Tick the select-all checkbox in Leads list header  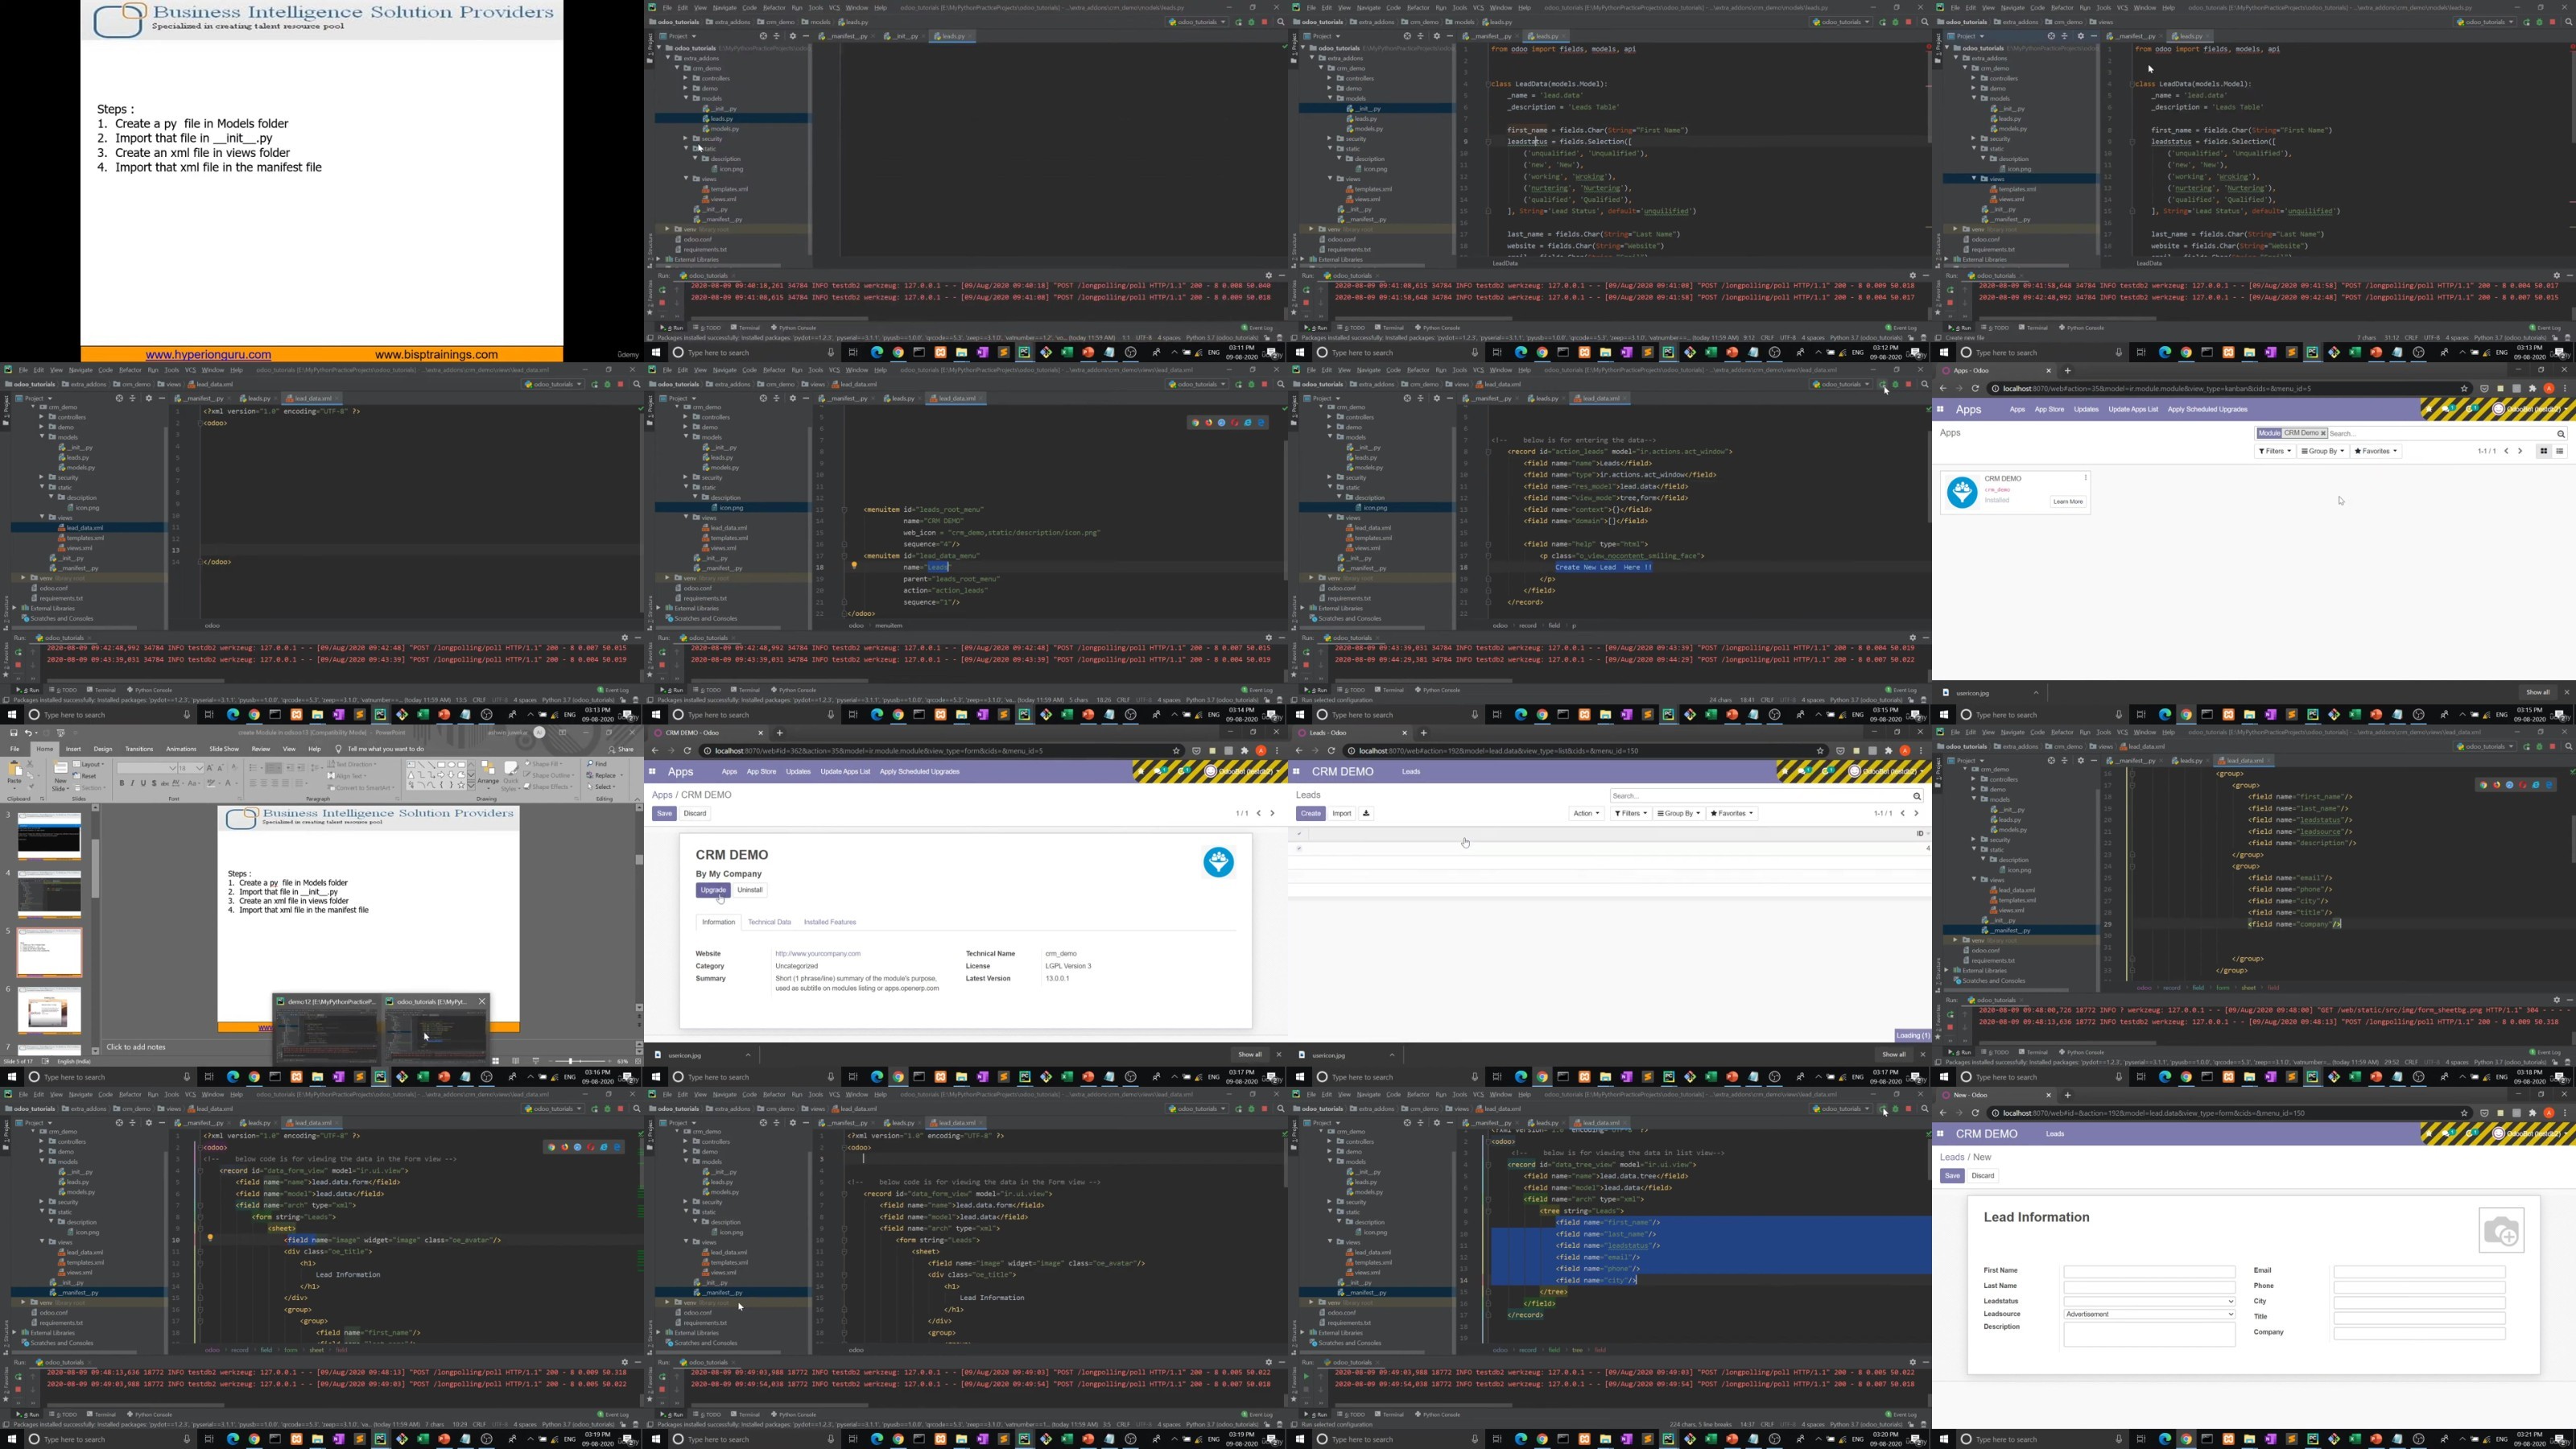pos(1299,833)
